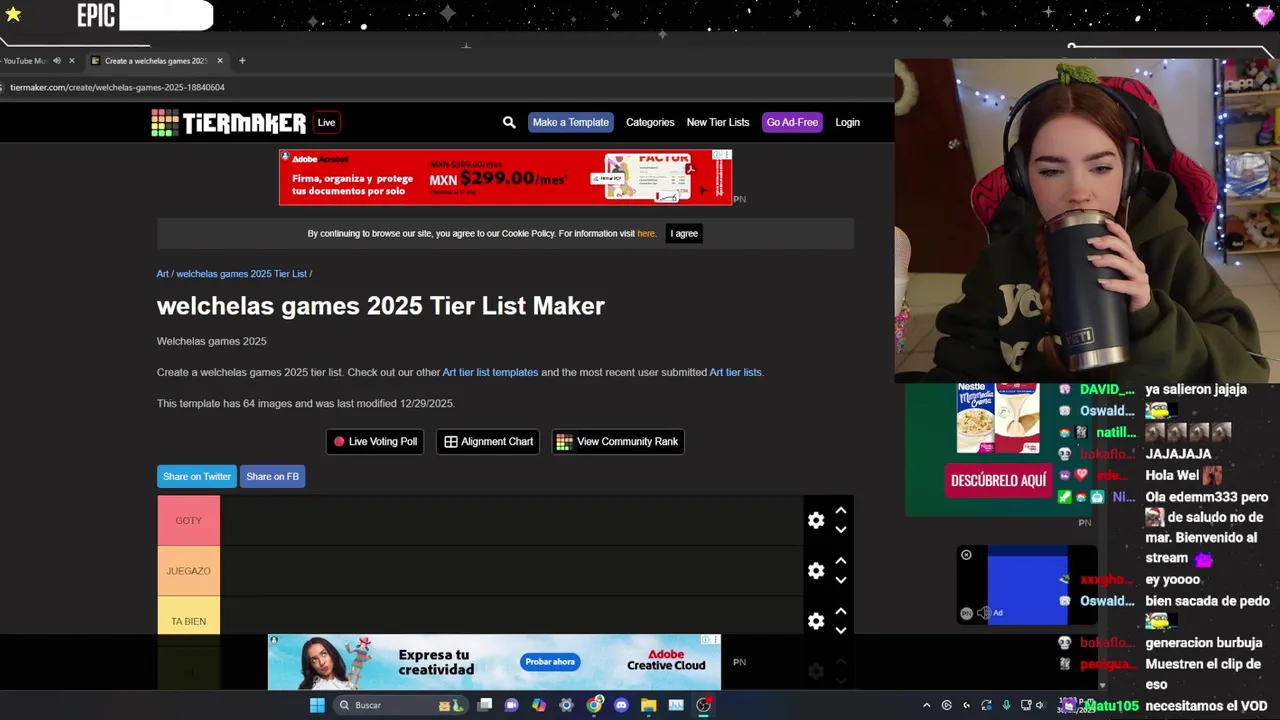The width and height of the screenshot is (1280, 720).
Task: Open Windows Settings gear in taskbar
Action: (566, 705)
